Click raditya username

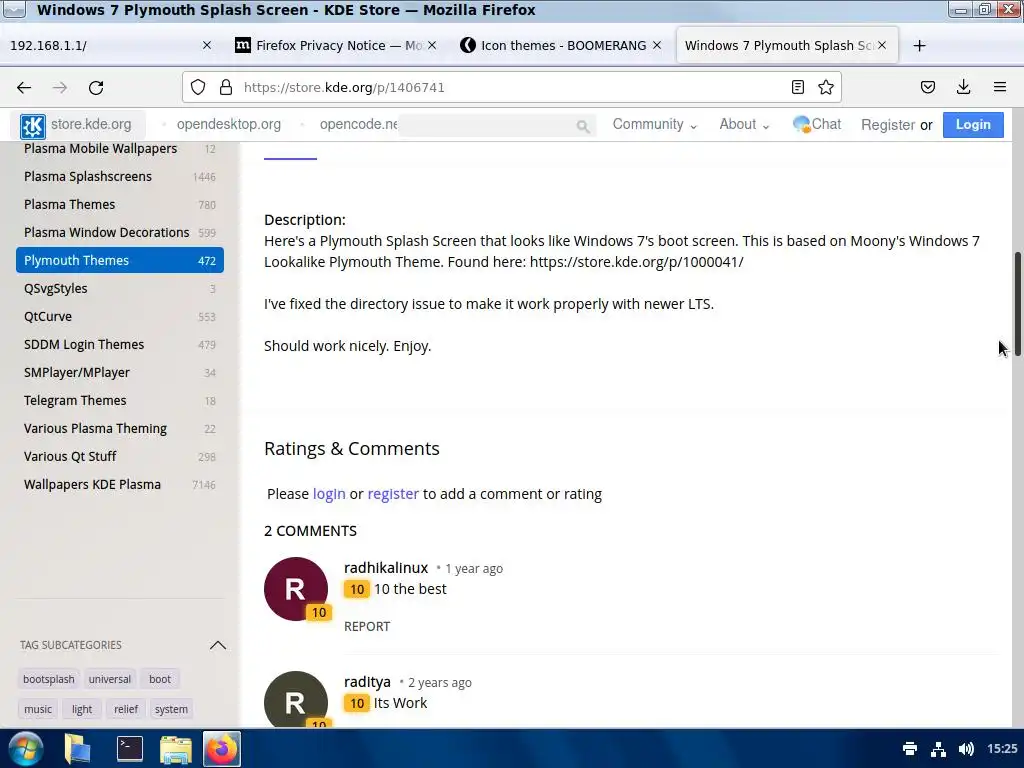pos(367,682)
